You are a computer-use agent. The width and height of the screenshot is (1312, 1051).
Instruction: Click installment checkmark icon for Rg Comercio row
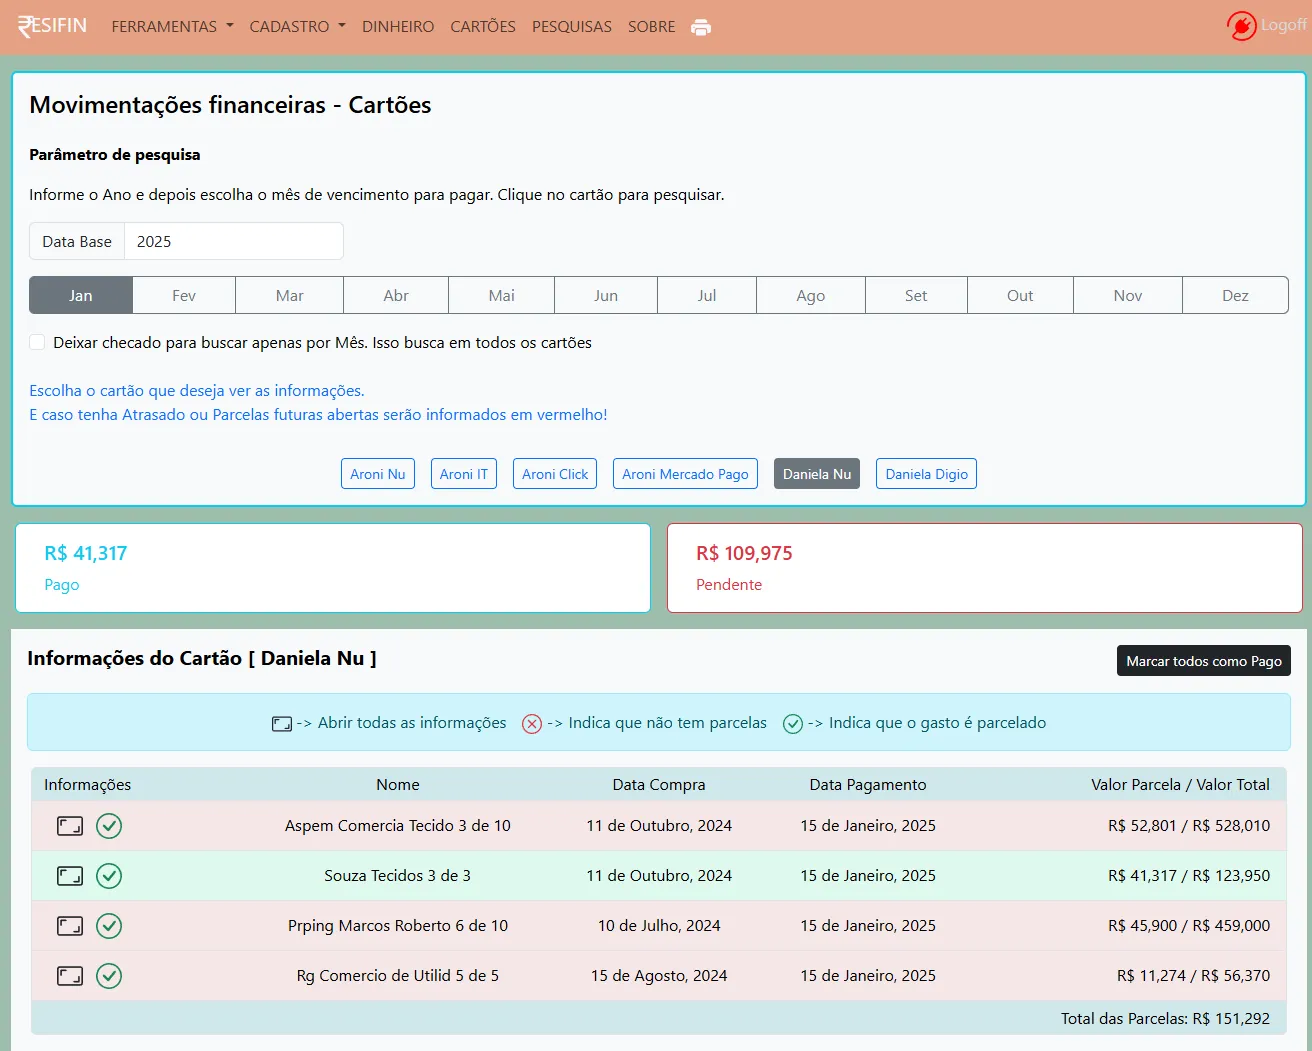pos(109,976)
